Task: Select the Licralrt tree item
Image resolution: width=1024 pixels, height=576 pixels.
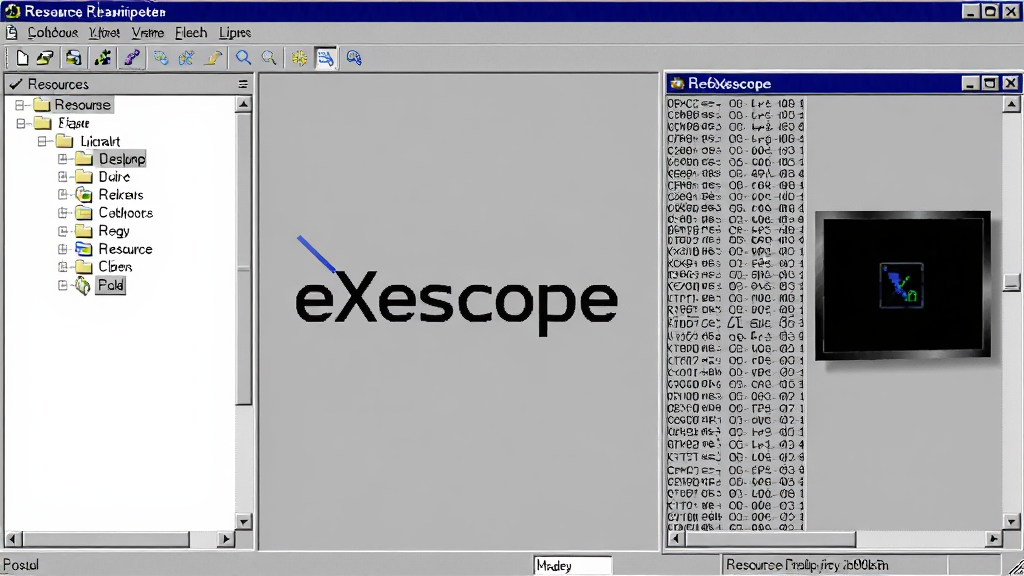Action: (100, 141)
